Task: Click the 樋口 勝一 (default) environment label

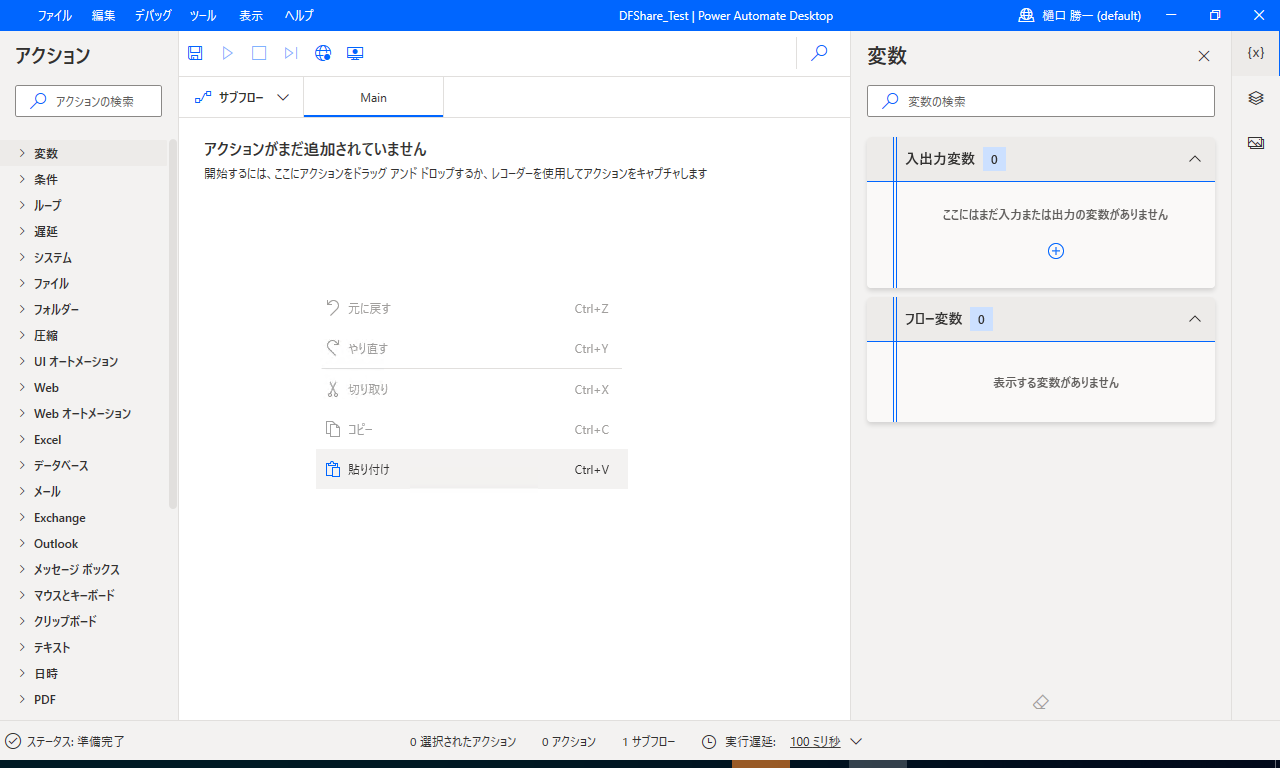Action: pos(1093,15)
